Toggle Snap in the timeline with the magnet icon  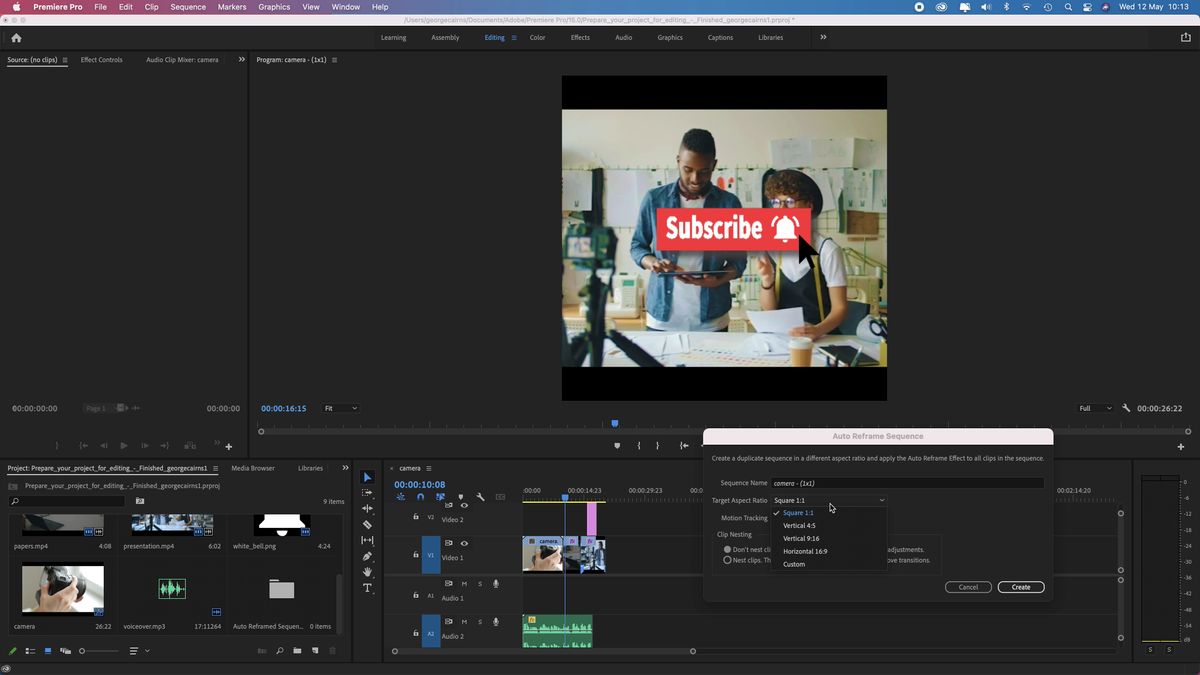pos(420,496)
